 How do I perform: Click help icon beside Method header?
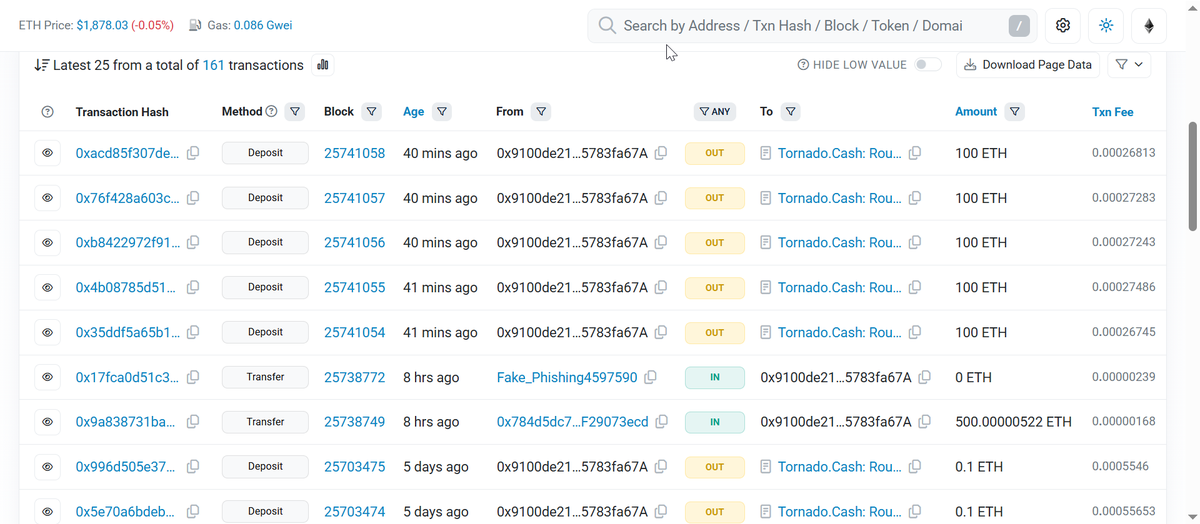271,111
